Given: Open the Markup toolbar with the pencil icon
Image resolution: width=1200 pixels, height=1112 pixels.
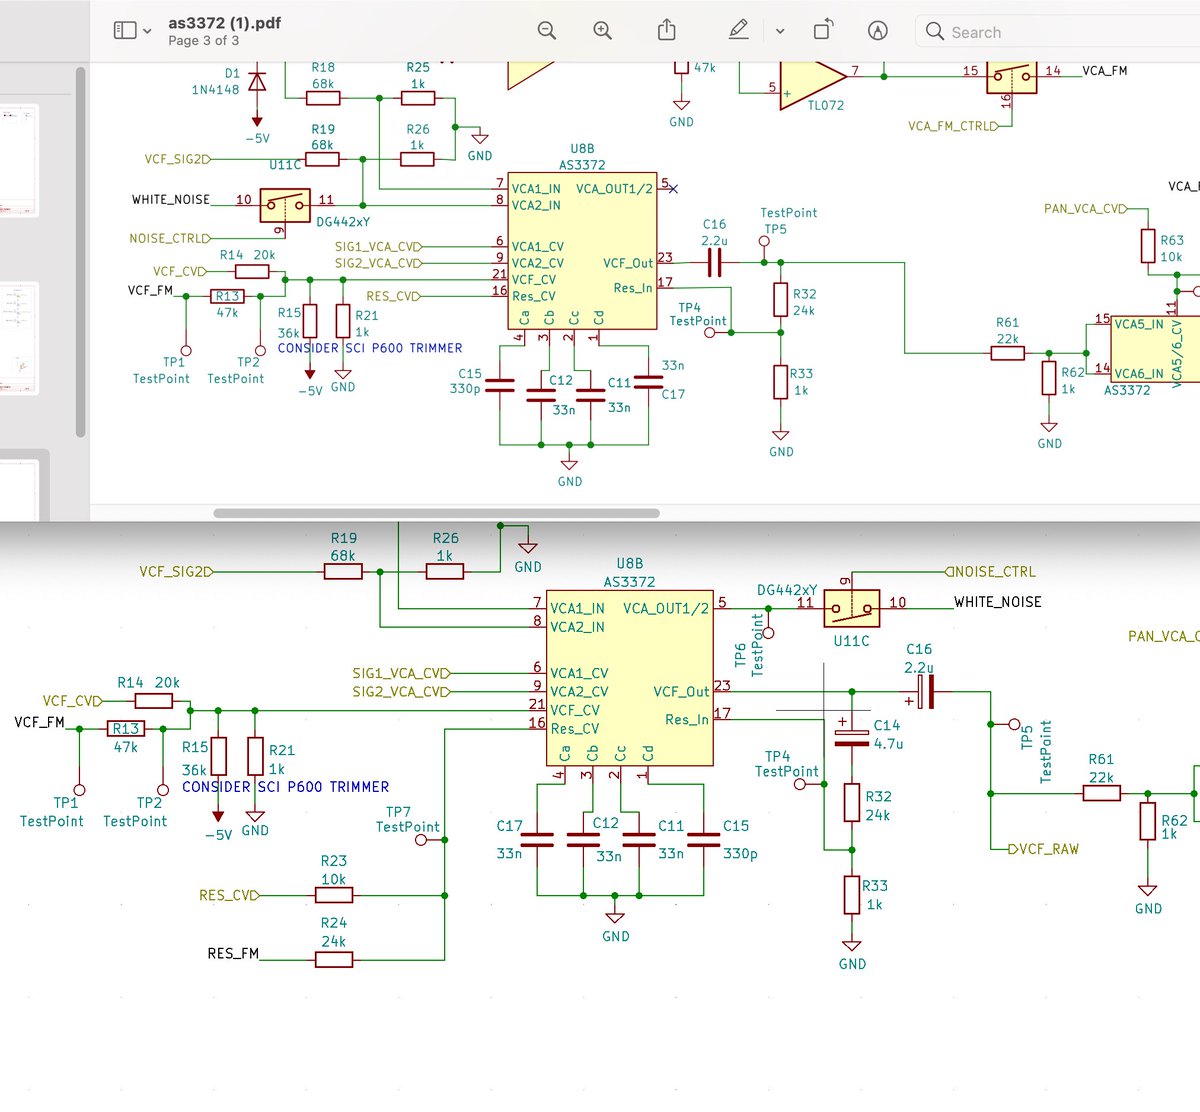Looking at the screenshot, I should point(738,31).
